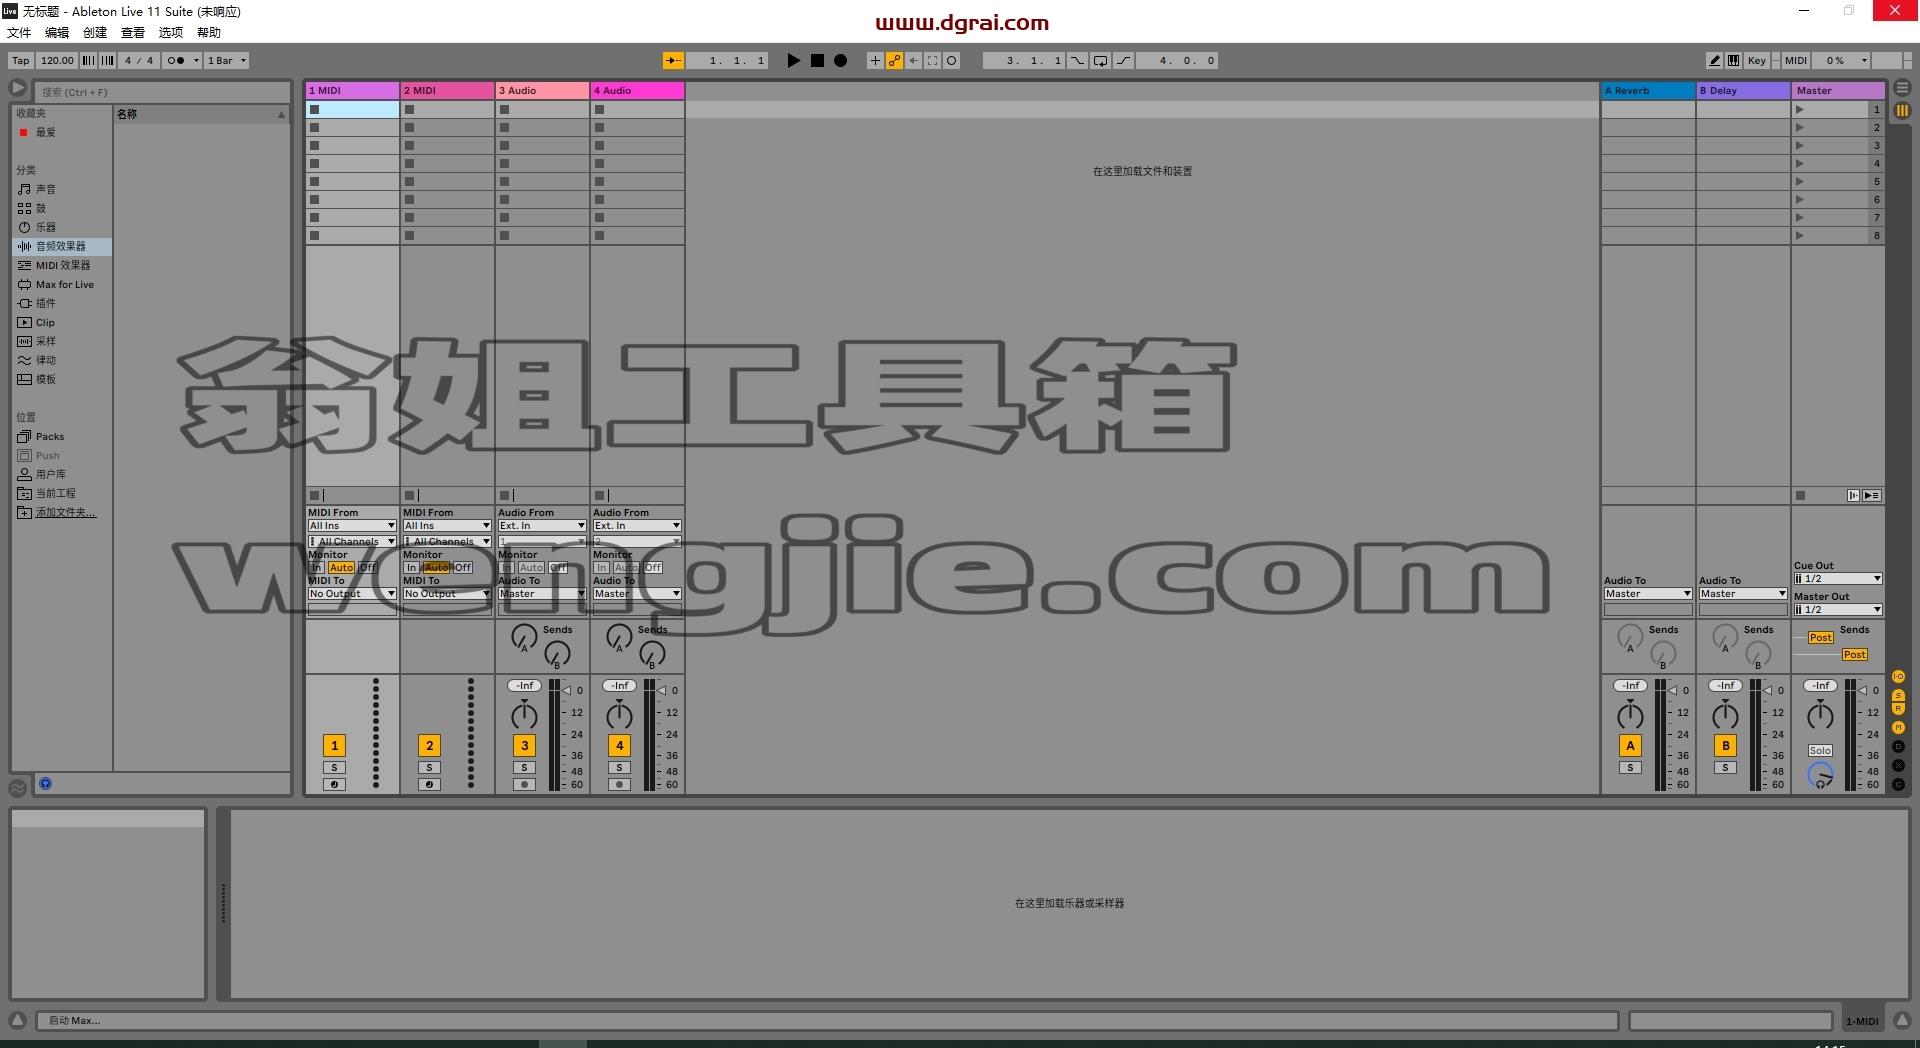Open the Cue Out 1/2 dropdown
This screenshot has height=1048, width=1920.
(1838, 578)
